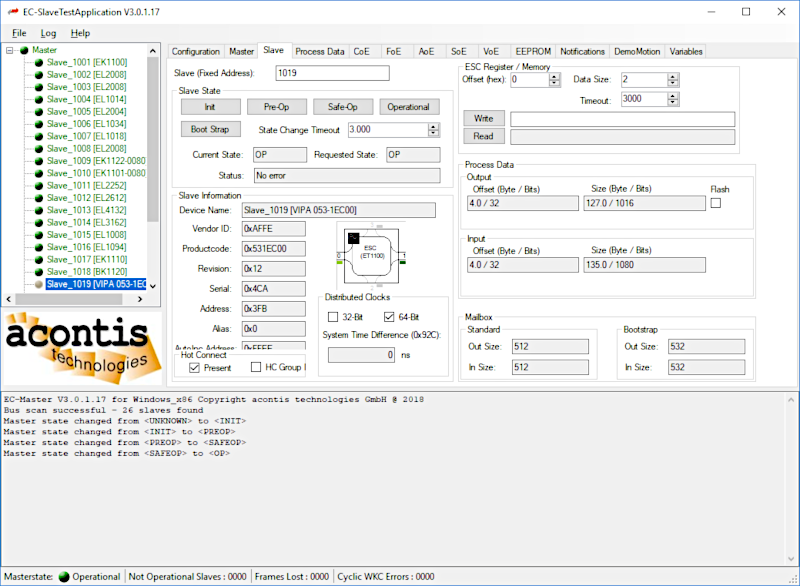800x586 pixels.
Task: Click the slave tree vertical scrollbar
Action: tap(153, 140)
